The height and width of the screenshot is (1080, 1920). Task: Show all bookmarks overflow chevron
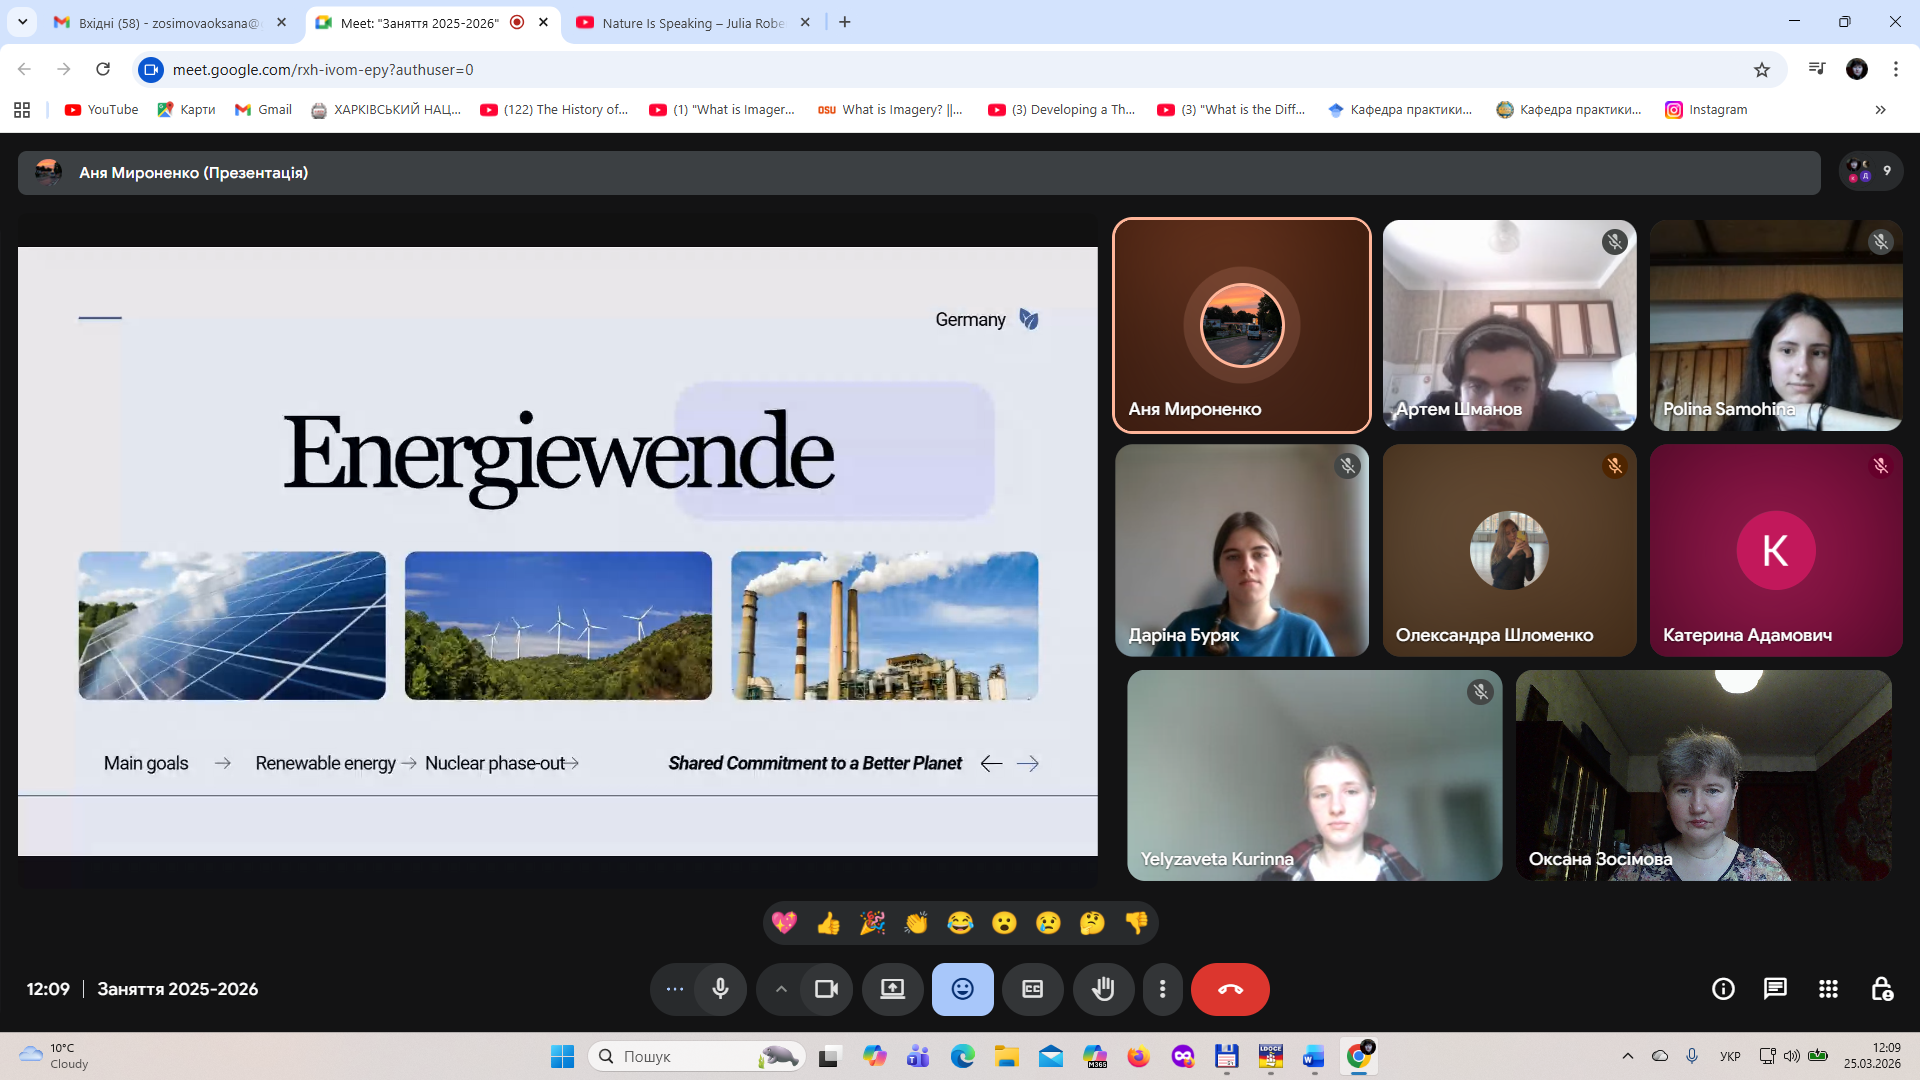pyautogui.click(x=1880, y=110)
